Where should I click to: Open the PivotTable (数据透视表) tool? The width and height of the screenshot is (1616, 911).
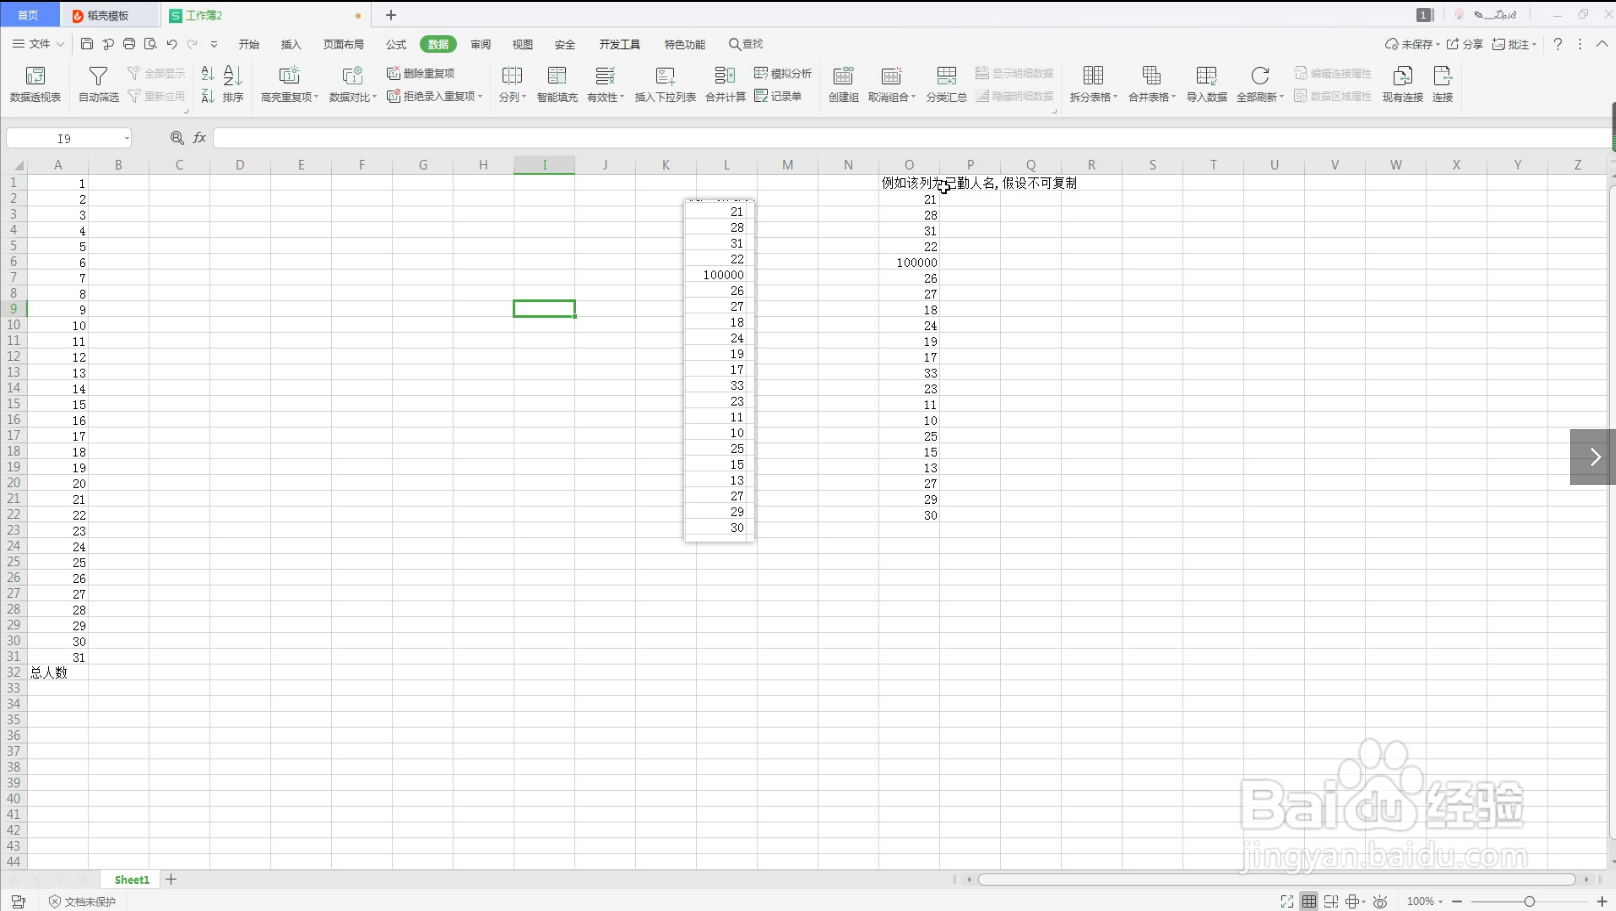(x=35, y=84)
